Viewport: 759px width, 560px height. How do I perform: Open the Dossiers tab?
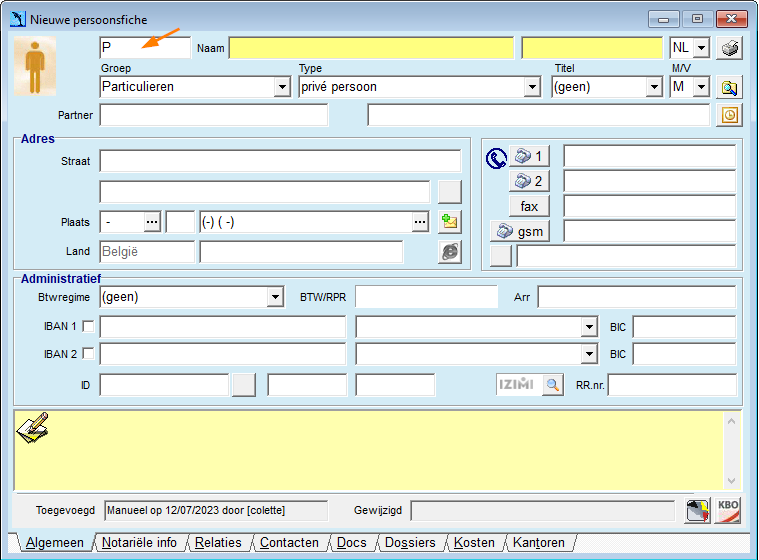[x=410, y=543]
